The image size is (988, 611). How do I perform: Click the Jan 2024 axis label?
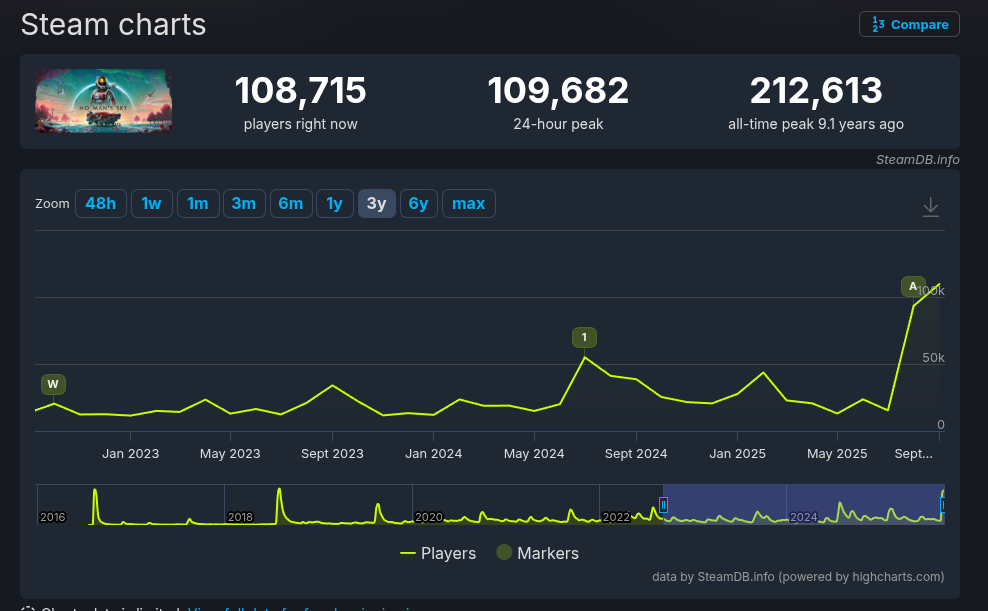click(434, 454)
